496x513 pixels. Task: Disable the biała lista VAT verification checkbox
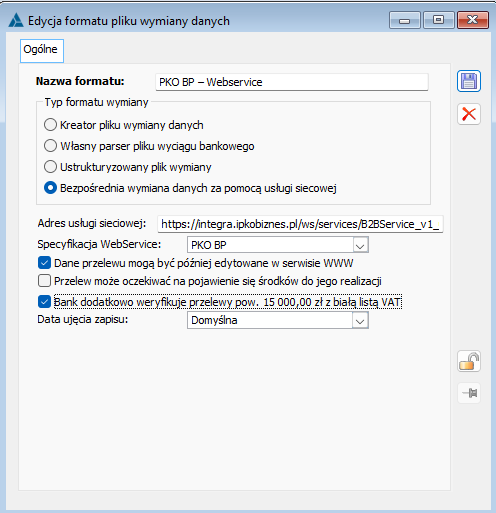pyautogui.click(x=44, y=302)
